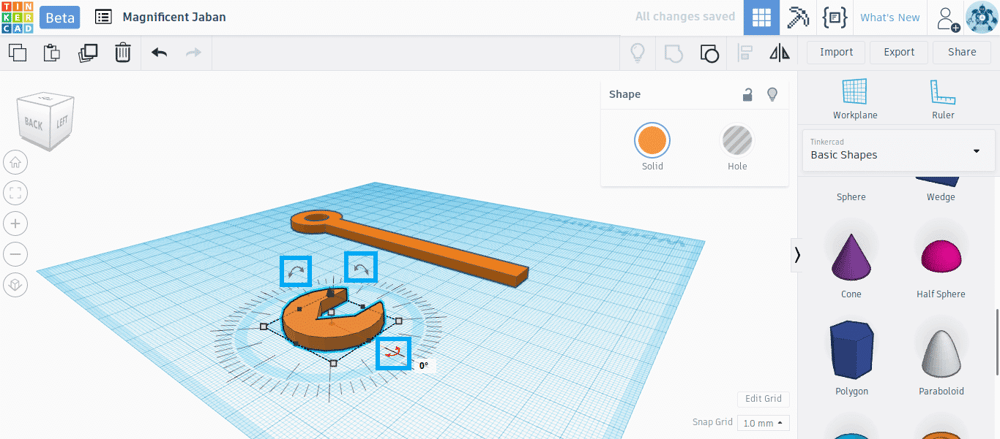Zoom out with the minus icon

click(x=15, y=254)
